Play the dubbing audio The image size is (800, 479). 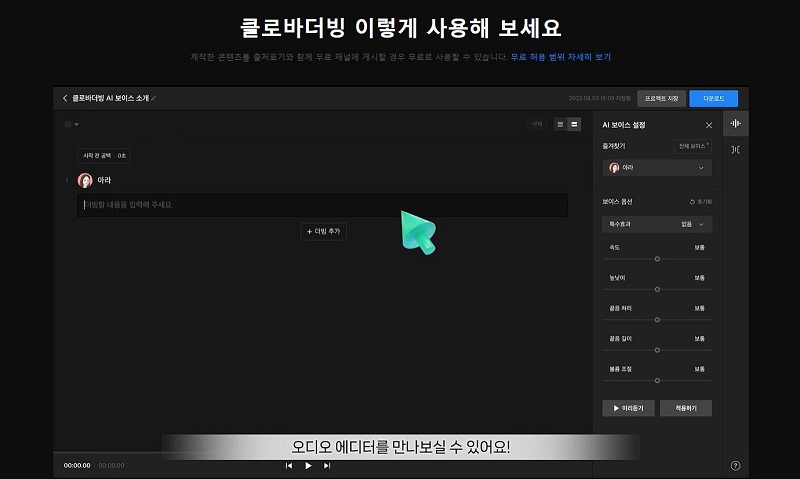pyautogui.click(x=308, y=465)
